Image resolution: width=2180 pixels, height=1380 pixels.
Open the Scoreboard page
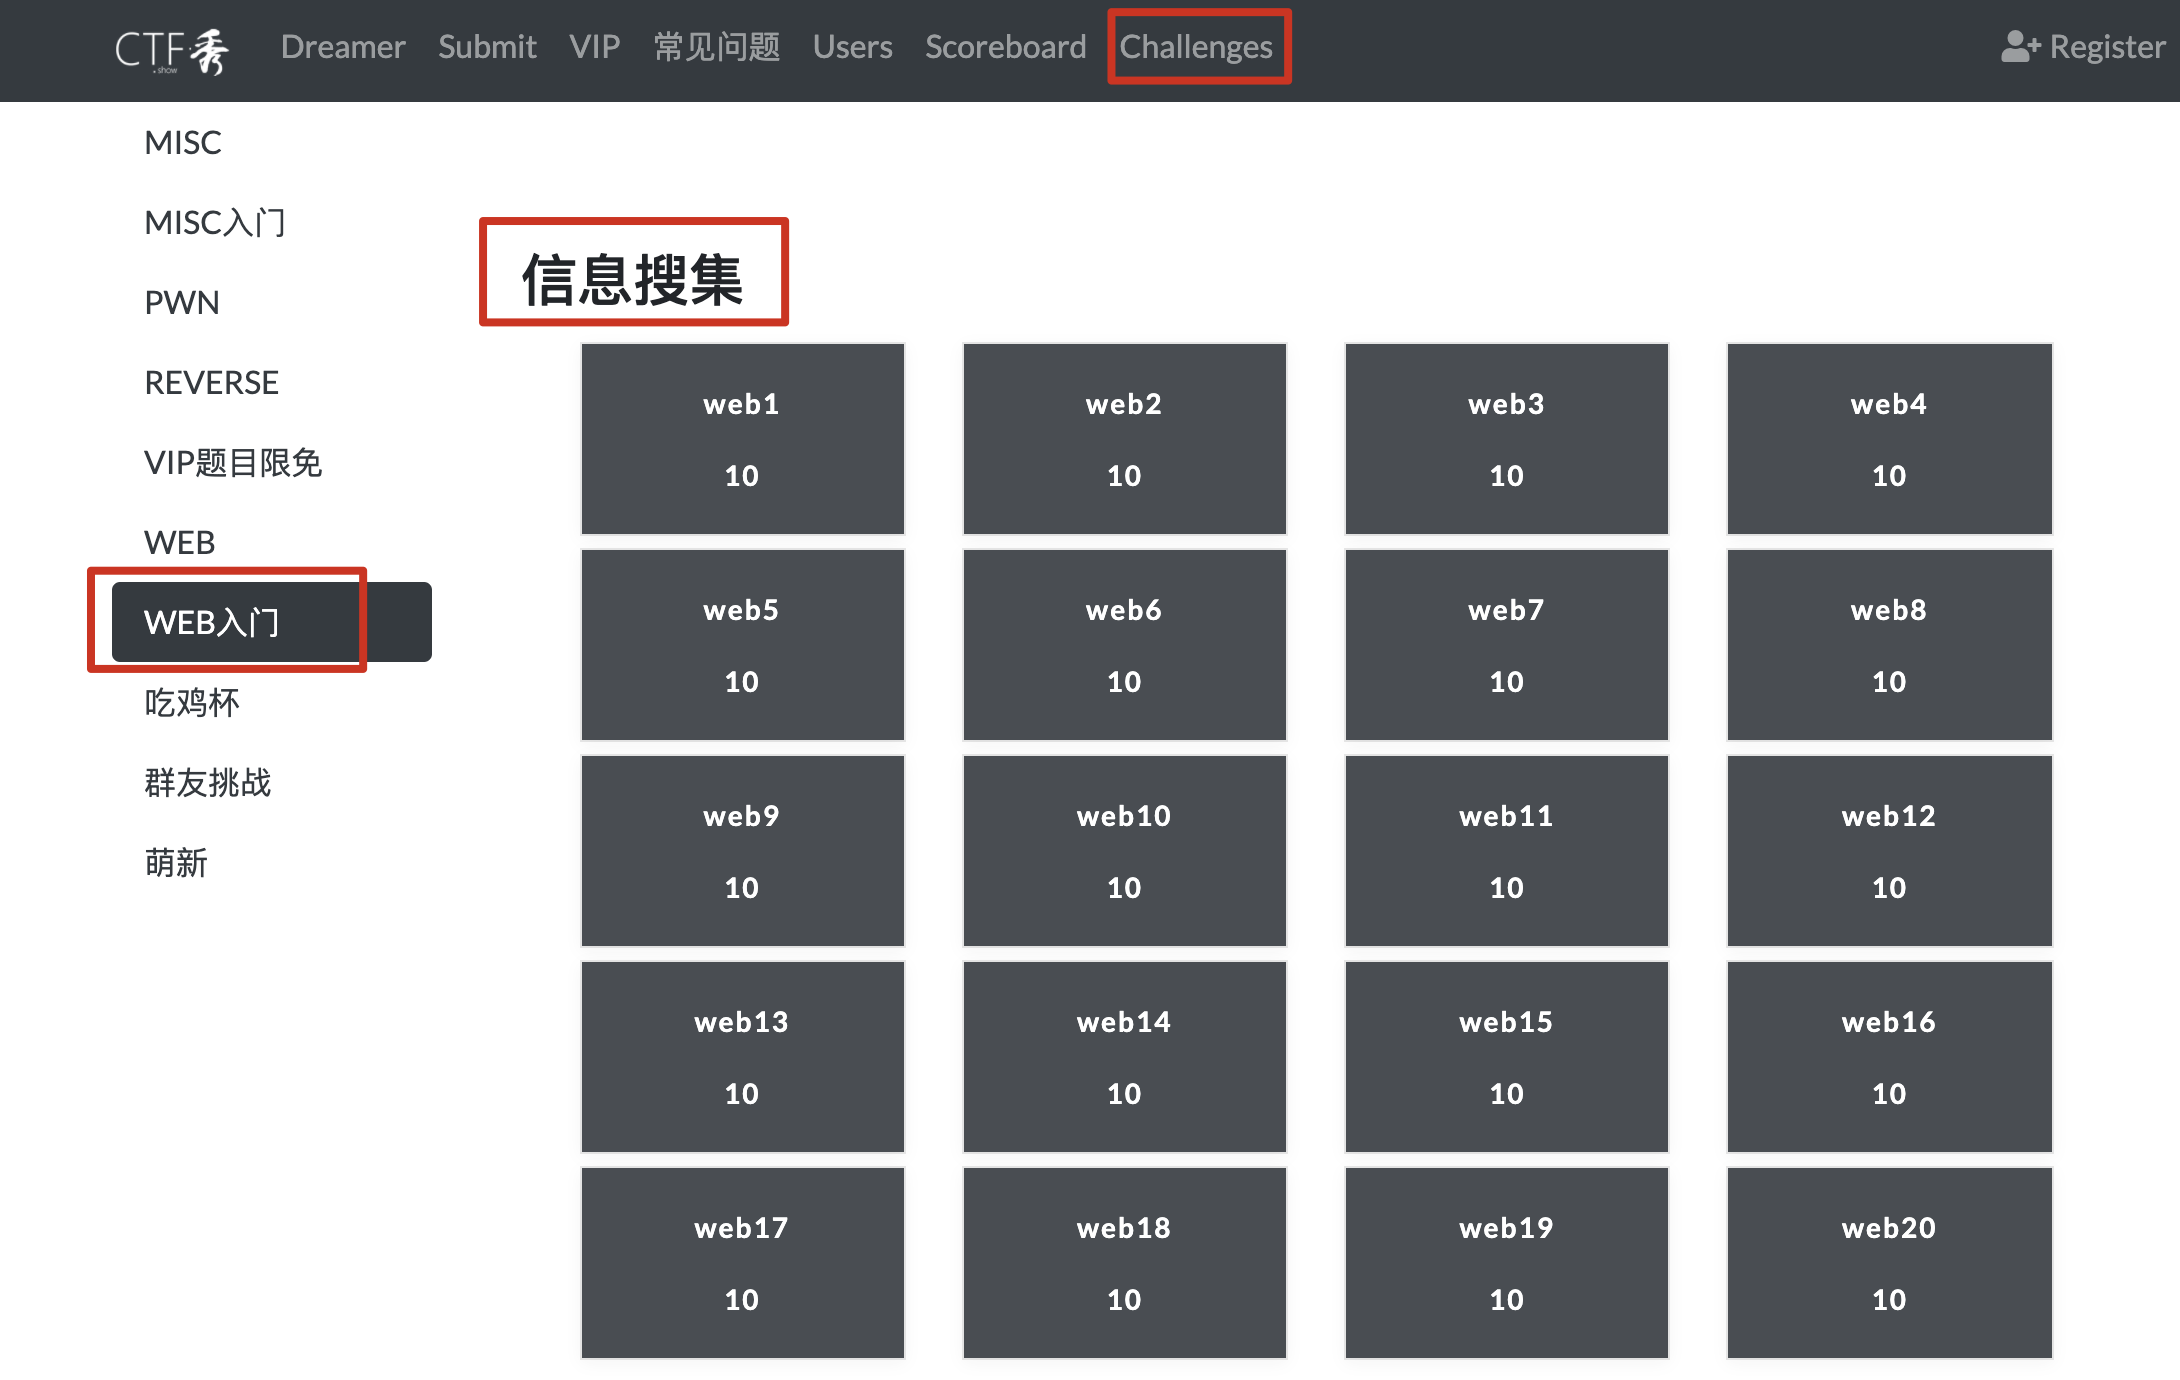1005,47
